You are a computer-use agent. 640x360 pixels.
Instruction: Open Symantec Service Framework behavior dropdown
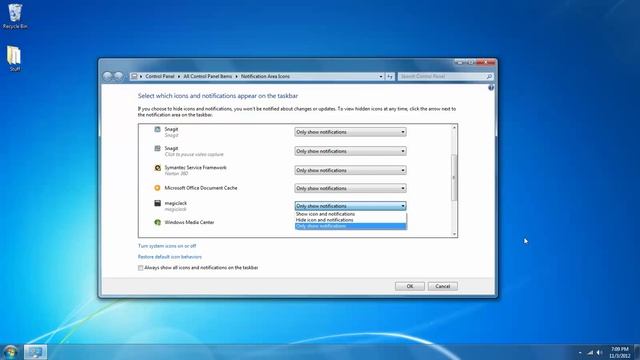pos(350,170)
